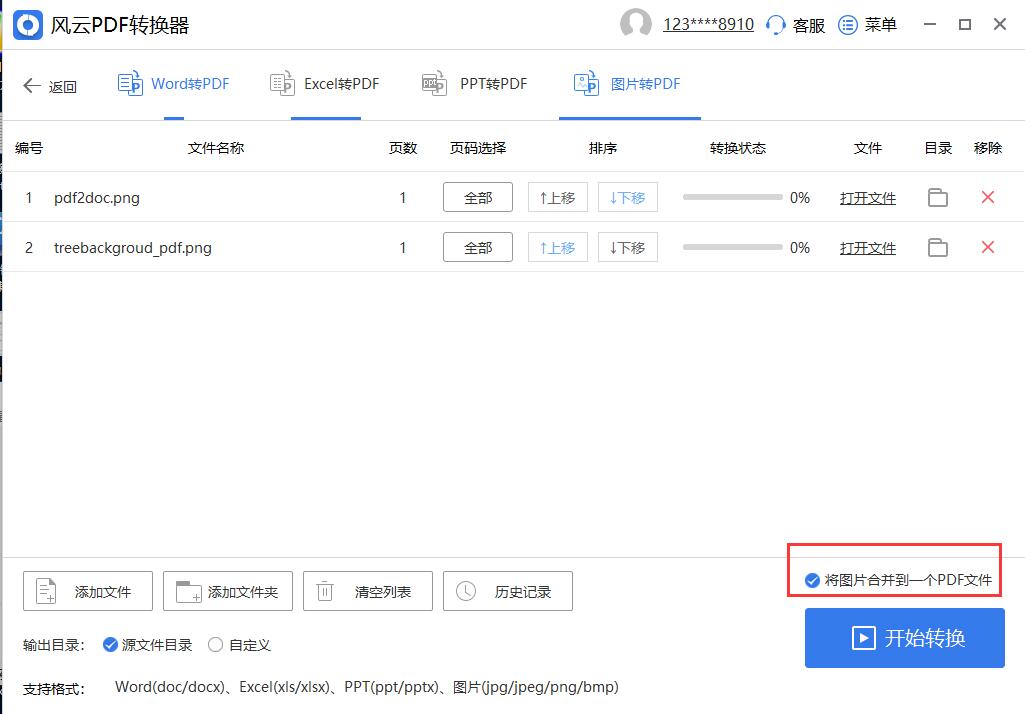1025x714 pixels.
Task: Remove treebackgroud_pdf.png with its red X
Action: pos(987,247)
